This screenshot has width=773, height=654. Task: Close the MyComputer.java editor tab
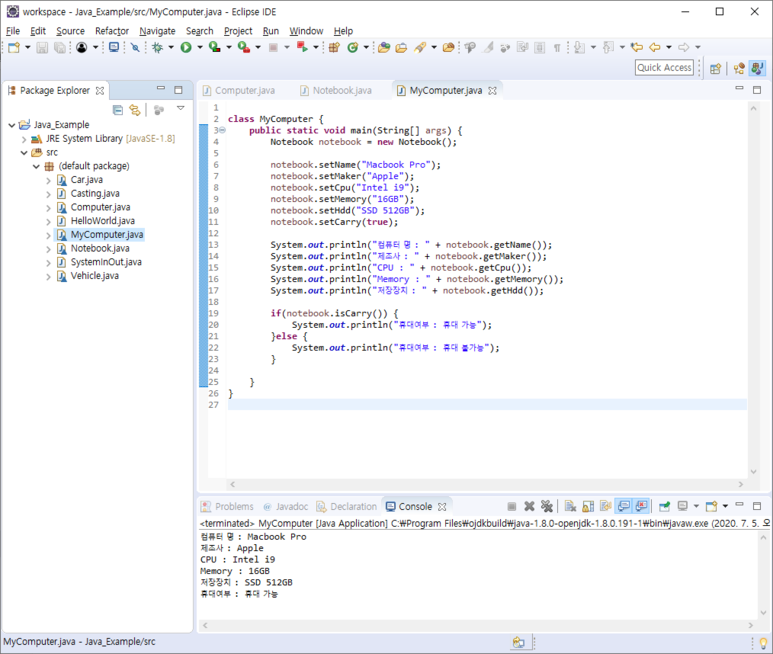[492, 91]
